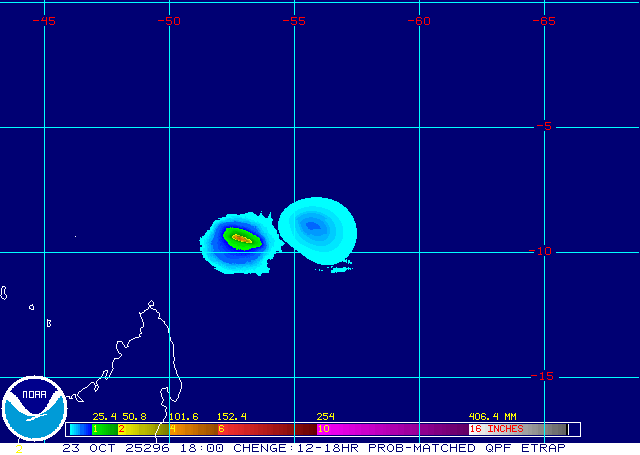This screenshot has height=455, width=640.
Task: Click the -55 longitude label at the top
Action: [294, 20]
